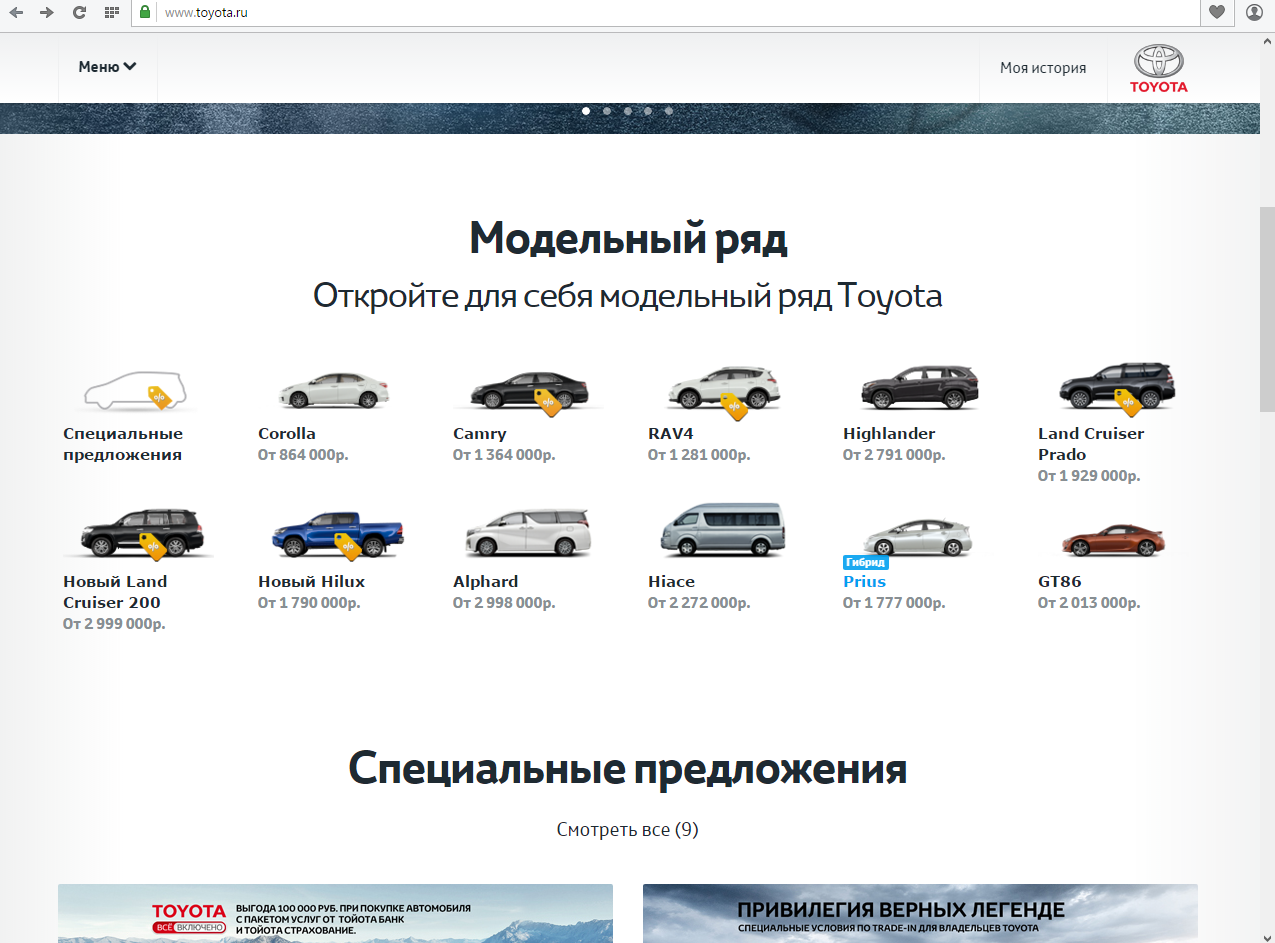Open the Новый Hilux model link
The width and height of the screenshot is (1275, 943).
coord(311,582)
